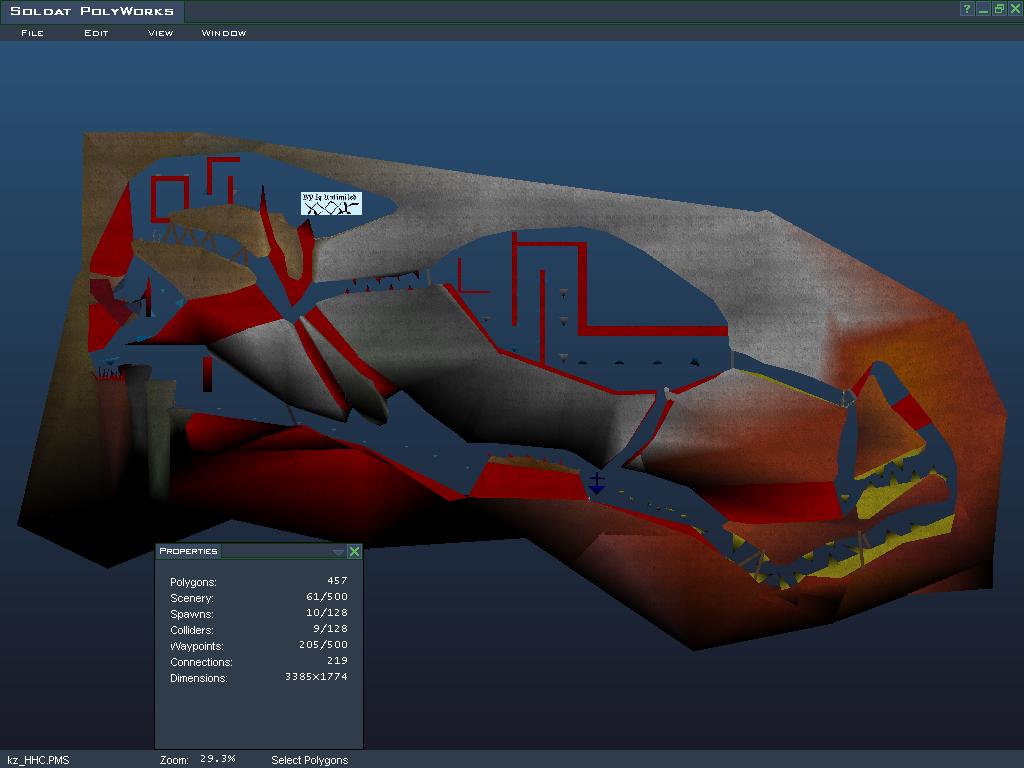1024x768 pixels.
Task: Open the Edit menu
Action: pyautogui.click(x=96, y=33)
